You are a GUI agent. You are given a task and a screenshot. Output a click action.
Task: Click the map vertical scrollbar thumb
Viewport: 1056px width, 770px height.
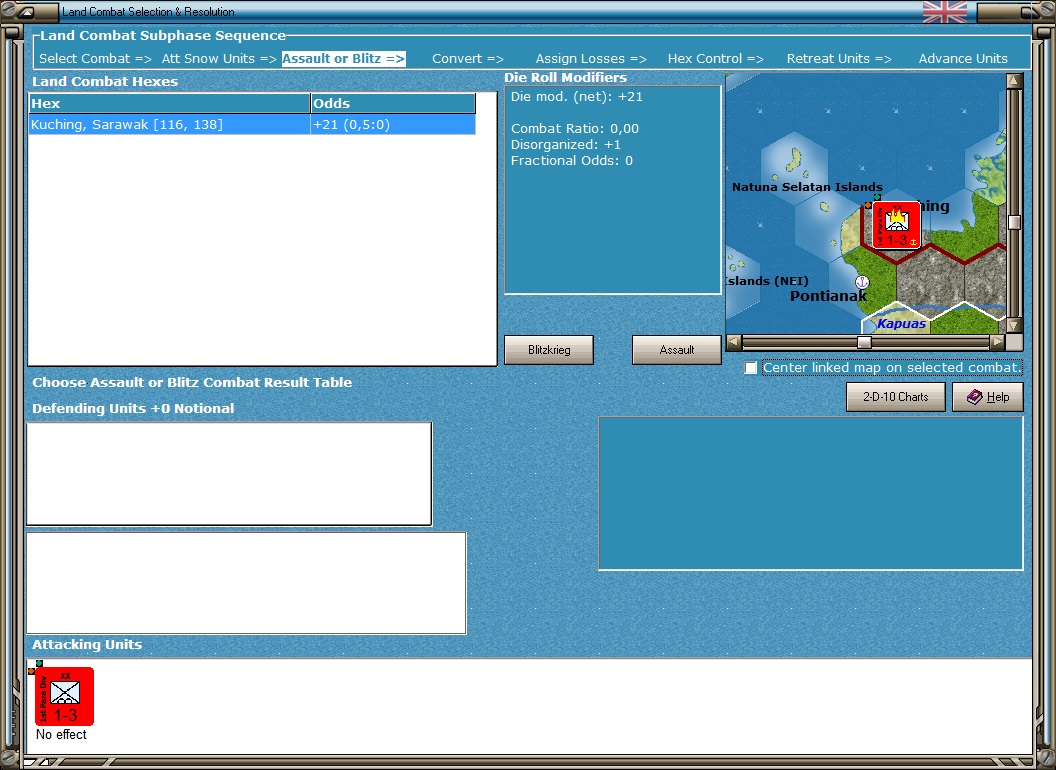pos(1014,222)
